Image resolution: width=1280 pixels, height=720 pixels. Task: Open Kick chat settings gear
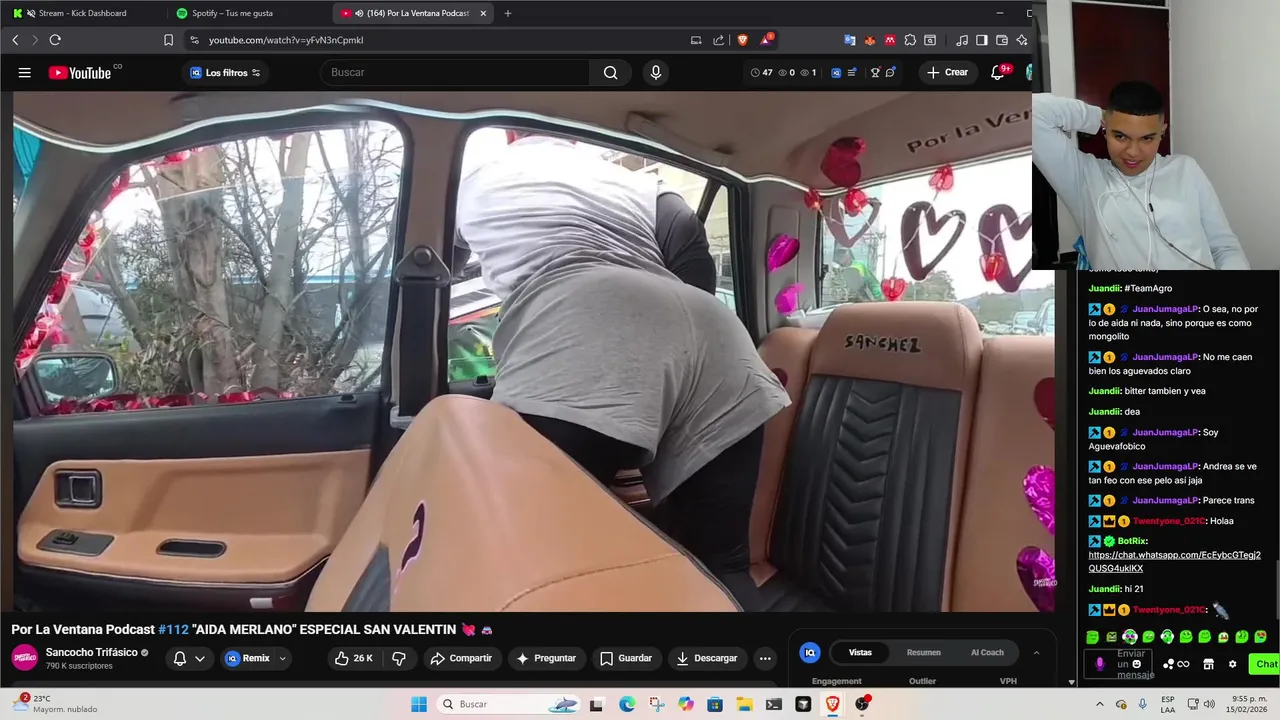click(1232, 664)
